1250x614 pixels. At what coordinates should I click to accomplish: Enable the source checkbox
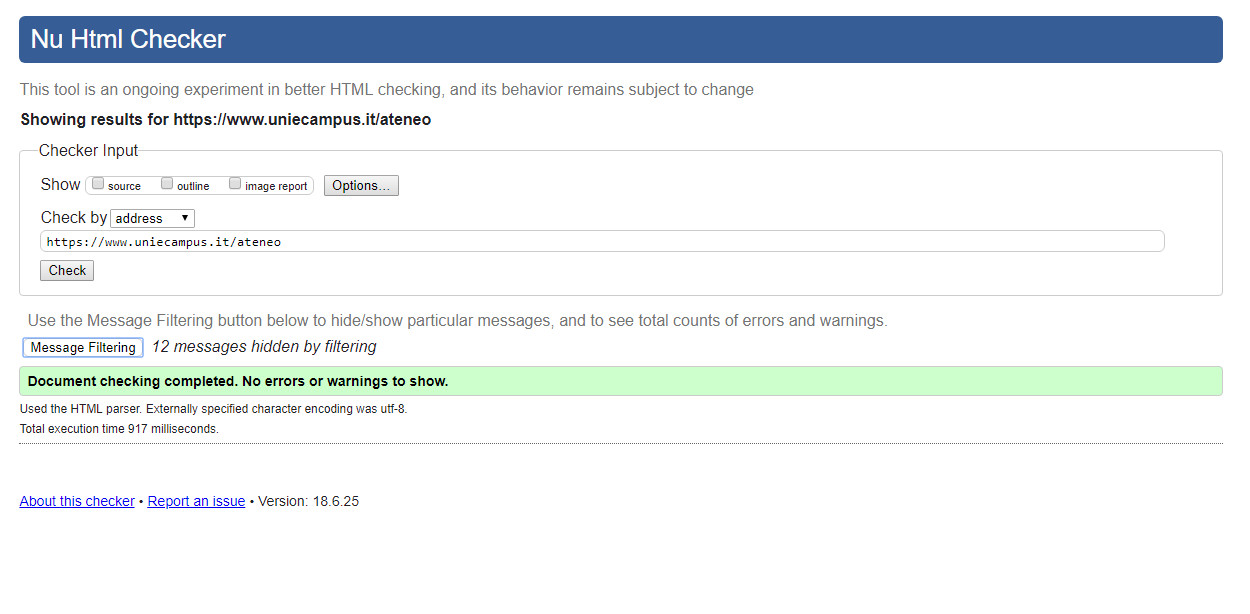point(98,184)
